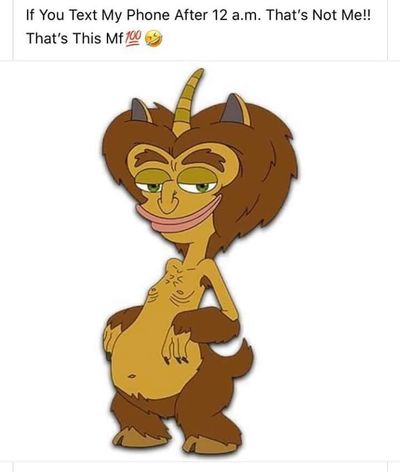Click the monster's long nose
Image resolution: width=400 pixels, height=472 pixels.
(x=167, y=198)
